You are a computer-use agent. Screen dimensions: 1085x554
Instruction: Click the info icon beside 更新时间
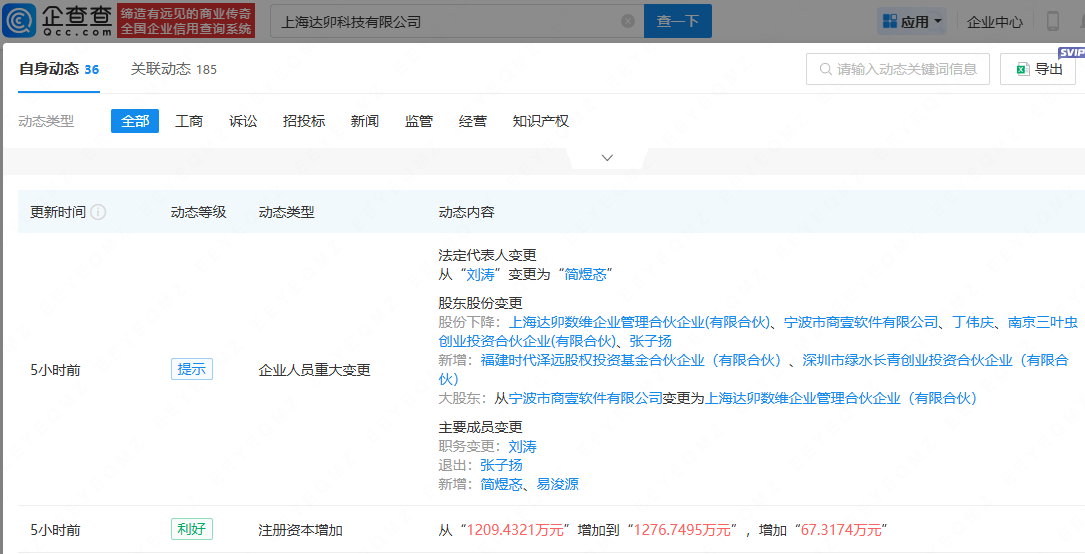99,212
